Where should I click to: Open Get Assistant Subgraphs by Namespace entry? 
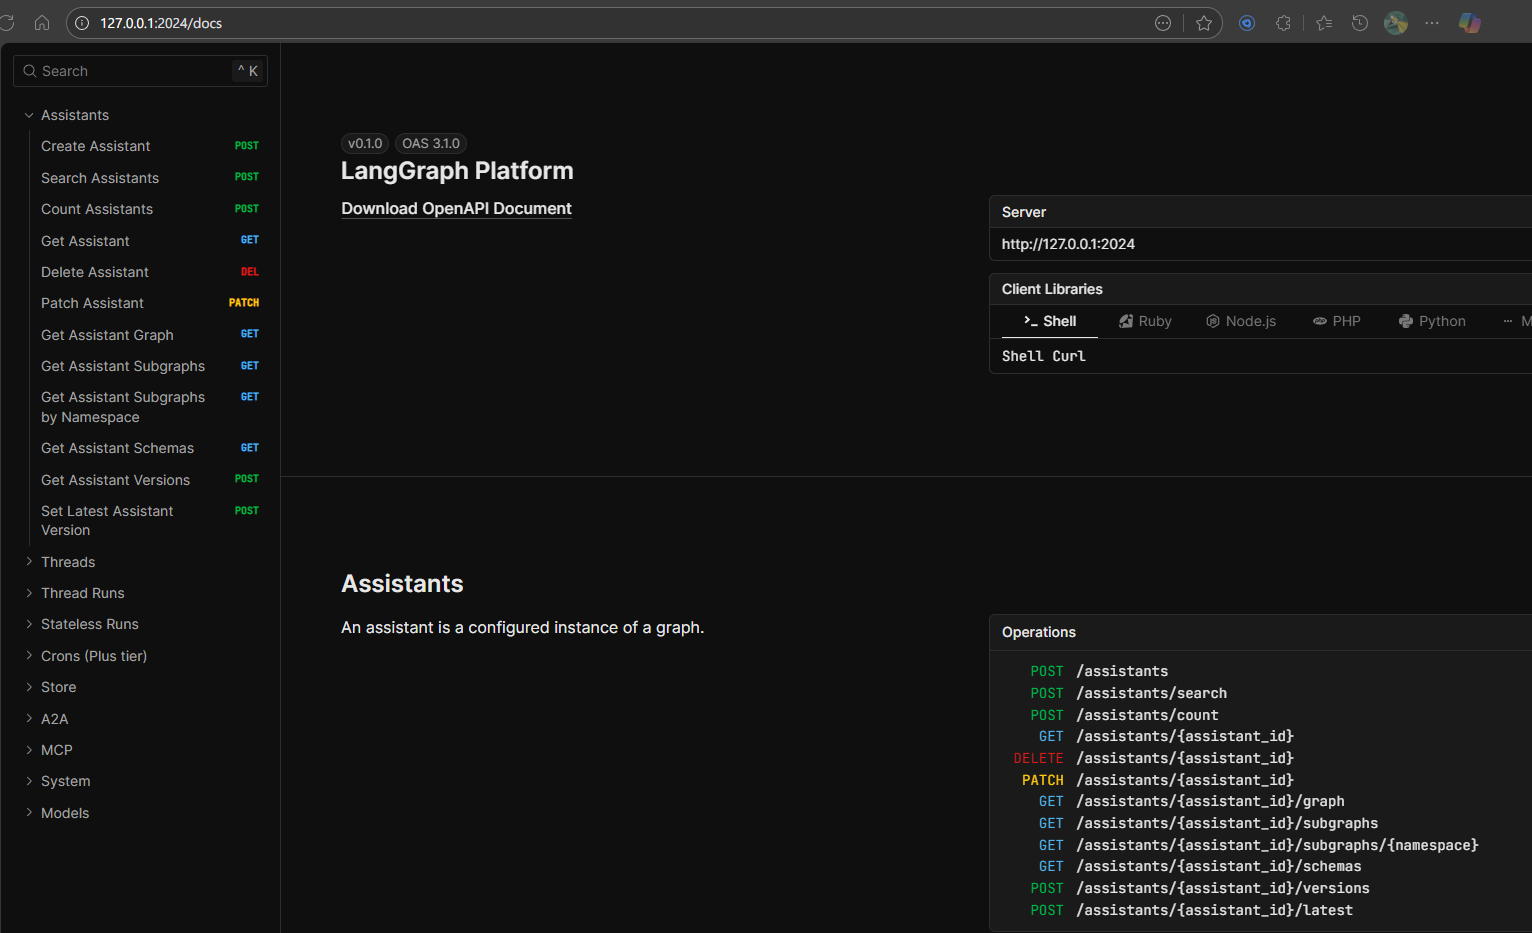[x=149, y=407]
